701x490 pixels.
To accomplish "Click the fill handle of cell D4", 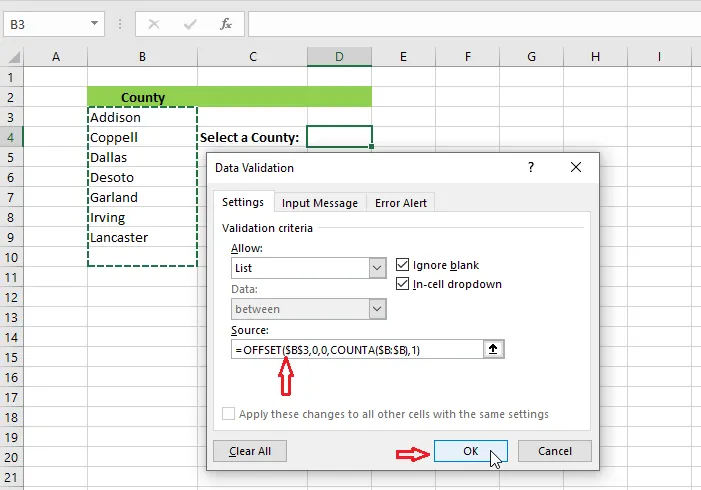I will point(372,147).
